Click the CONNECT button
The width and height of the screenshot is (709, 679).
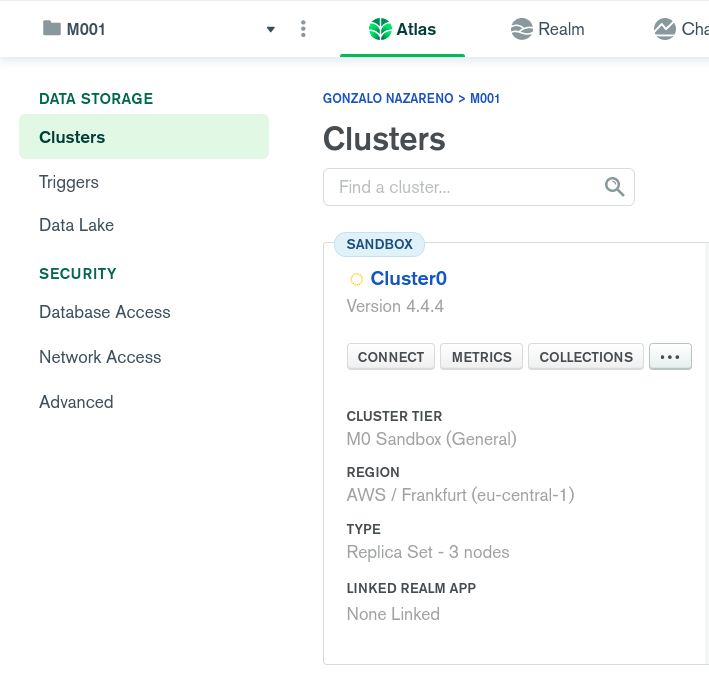pos(391,357)
